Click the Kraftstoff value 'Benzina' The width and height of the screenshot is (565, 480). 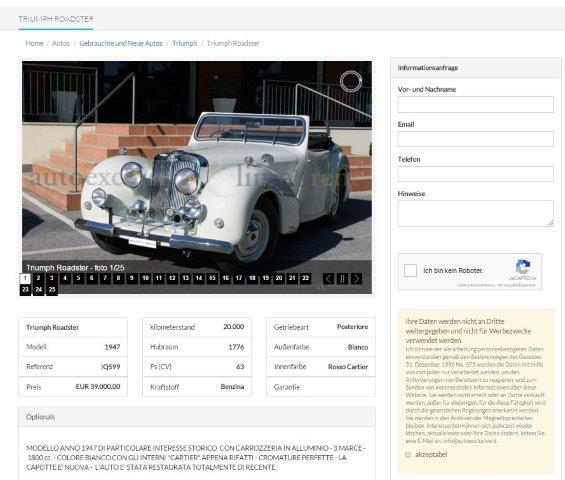tap(232, 387)
